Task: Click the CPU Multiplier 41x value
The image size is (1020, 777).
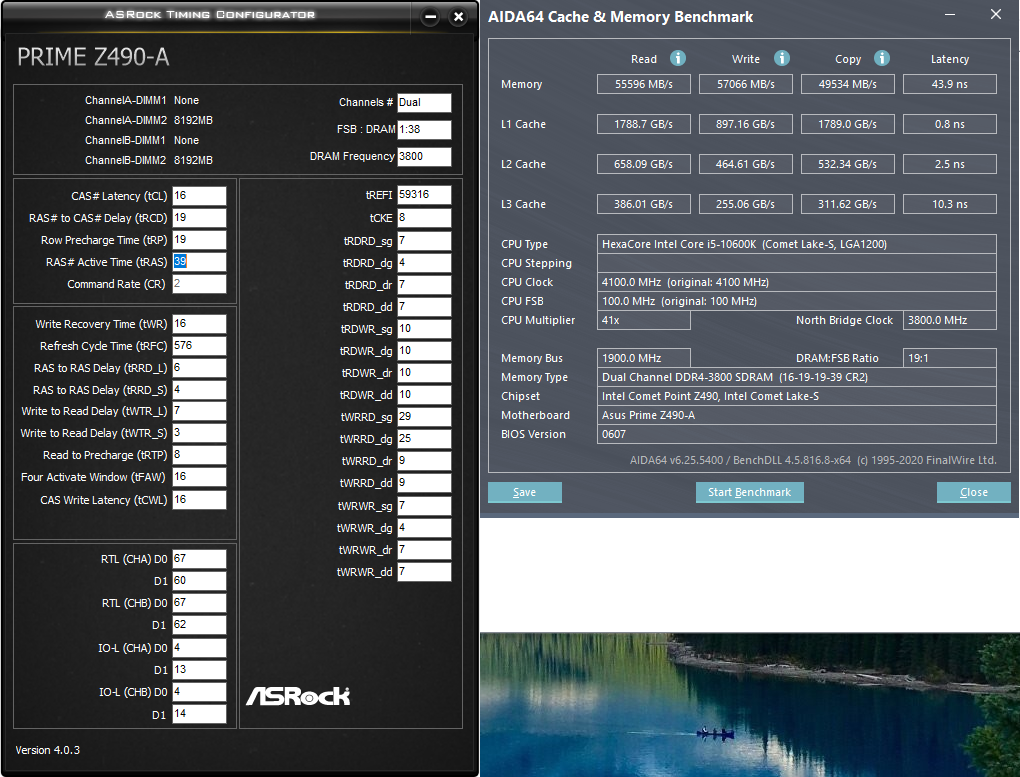Action: 643,320
